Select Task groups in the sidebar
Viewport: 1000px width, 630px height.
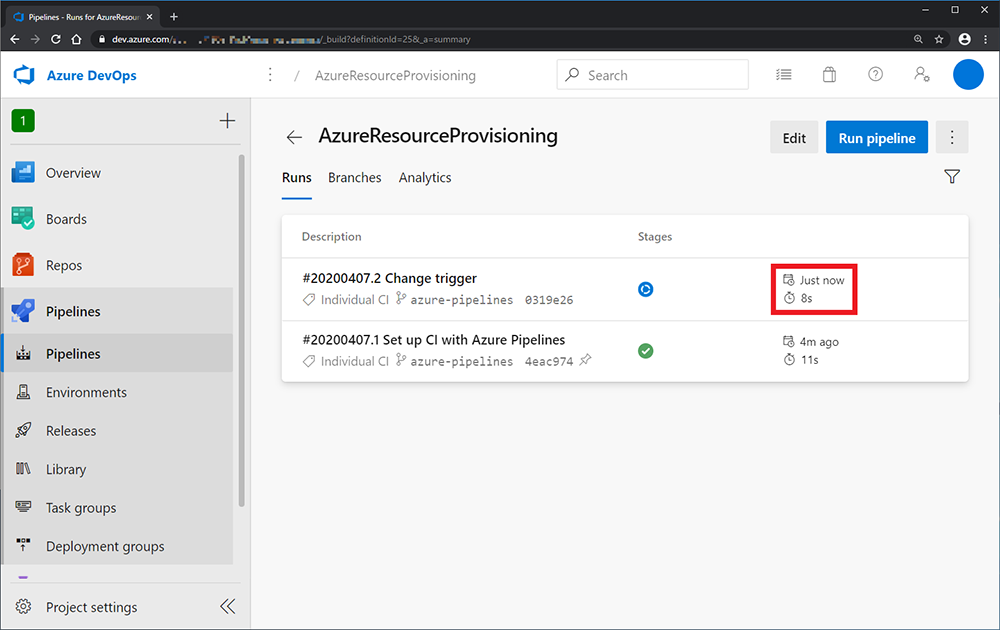coord(118,508)
